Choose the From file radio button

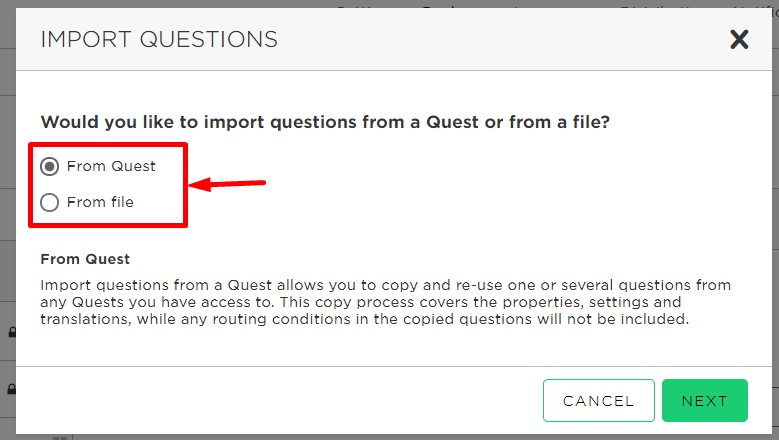click(50, 203)
